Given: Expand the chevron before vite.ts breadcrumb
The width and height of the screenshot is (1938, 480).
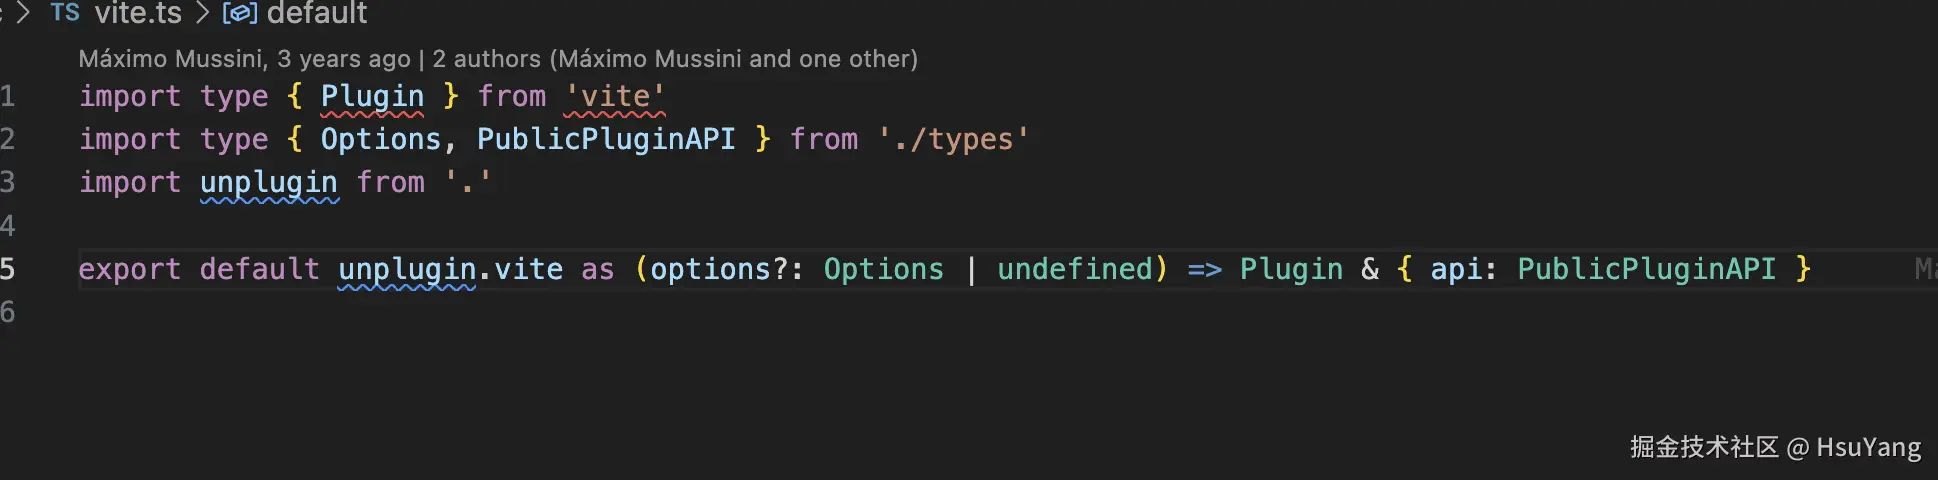Looking at the screenshot, I should 23,13.
